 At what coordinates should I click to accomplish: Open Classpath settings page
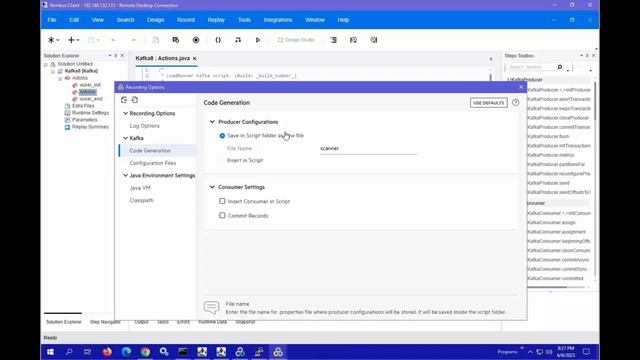tap(142, 200)
